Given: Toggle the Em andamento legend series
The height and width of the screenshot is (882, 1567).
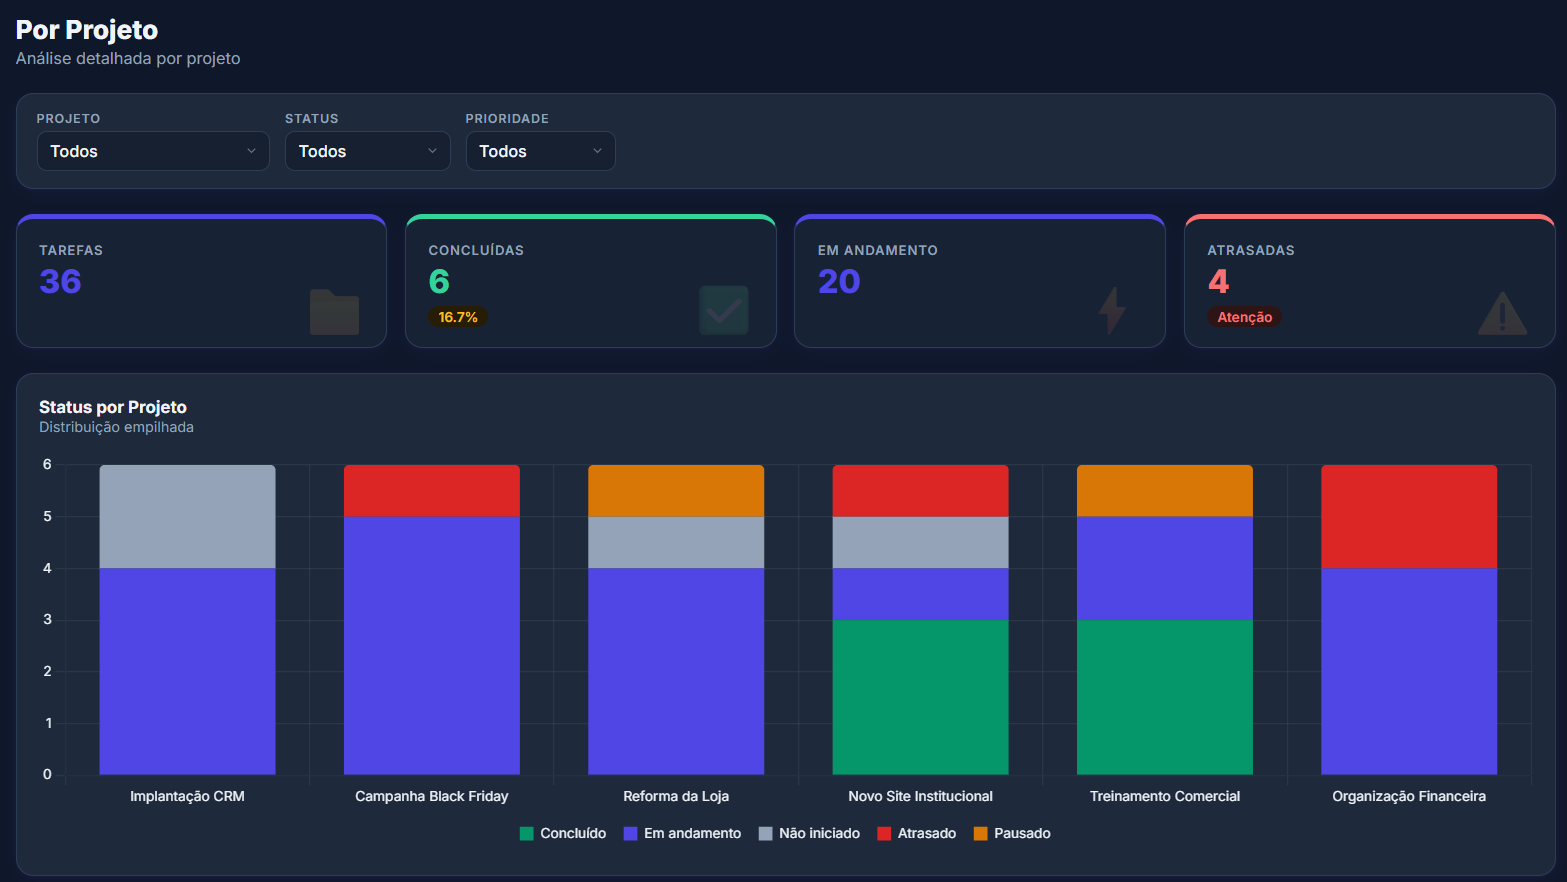Looking at the screenshot, I should coord(682,834).
